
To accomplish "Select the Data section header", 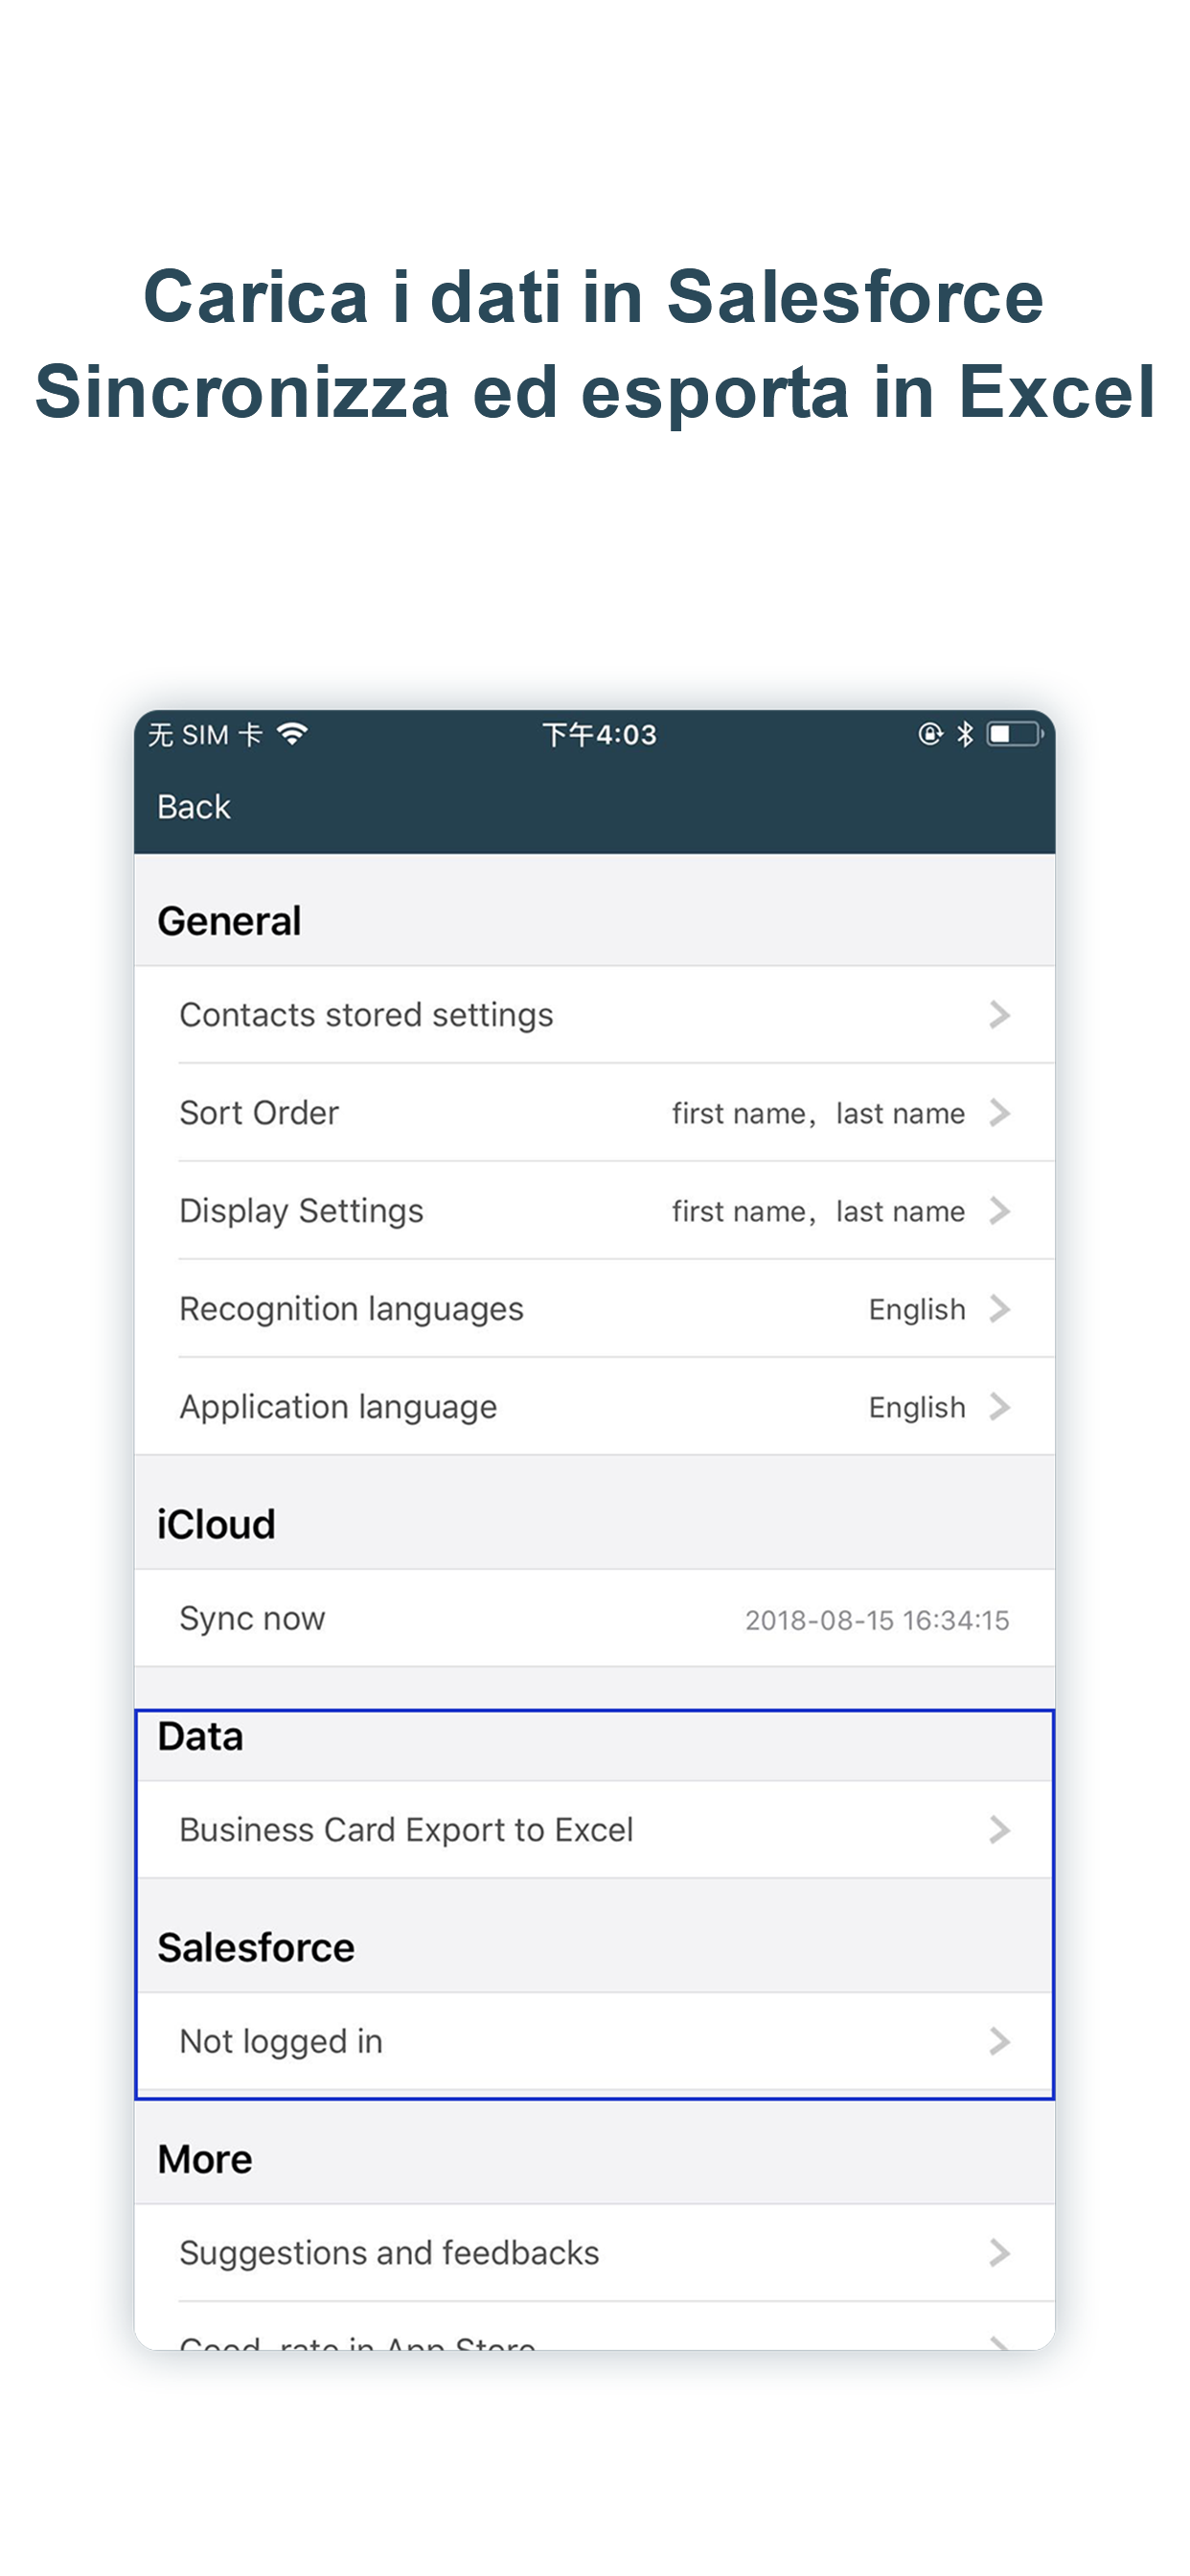I will [200, 1736].
